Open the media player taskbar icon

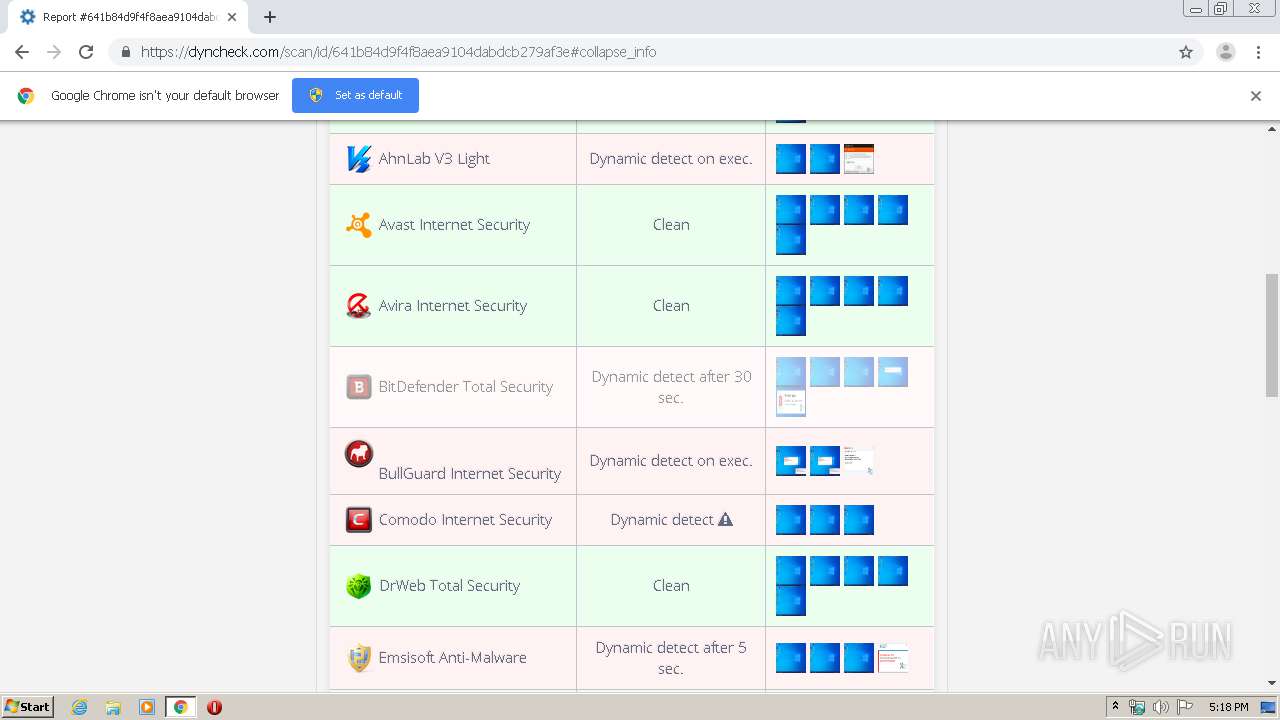tap(147, 707)
